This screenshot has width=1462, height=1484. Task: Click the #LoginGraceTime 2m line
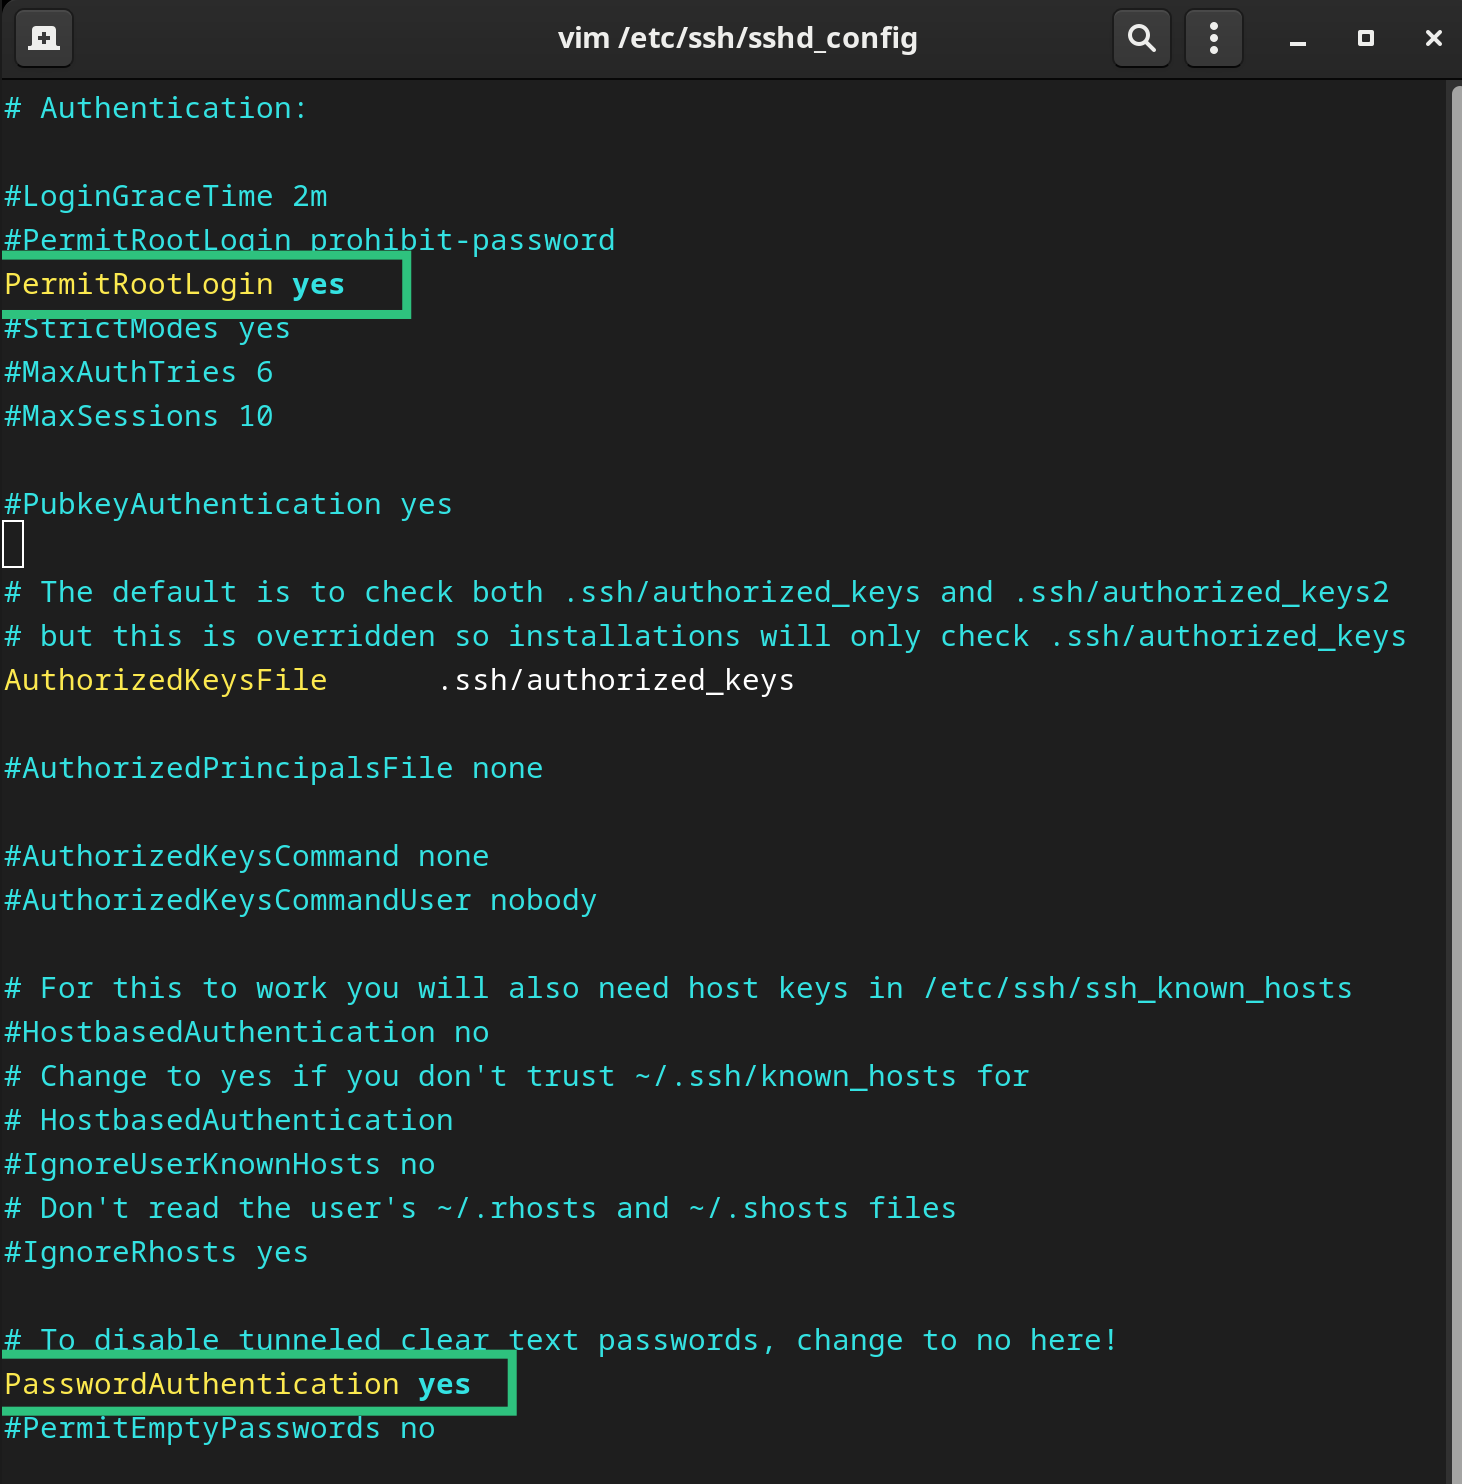pos(165,195)
